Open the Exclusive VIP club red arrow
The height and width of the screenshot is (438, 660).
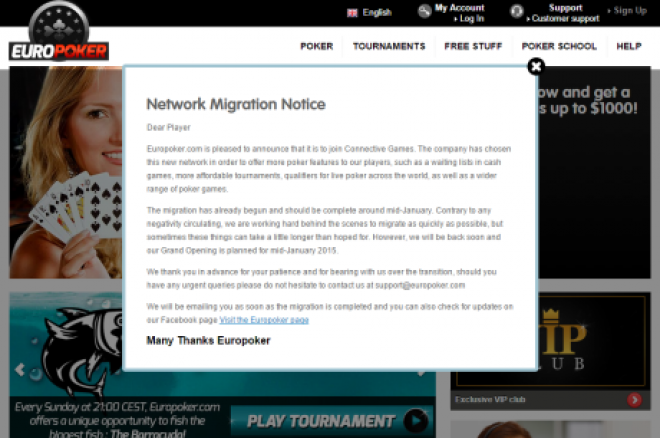tap(634, 400)
